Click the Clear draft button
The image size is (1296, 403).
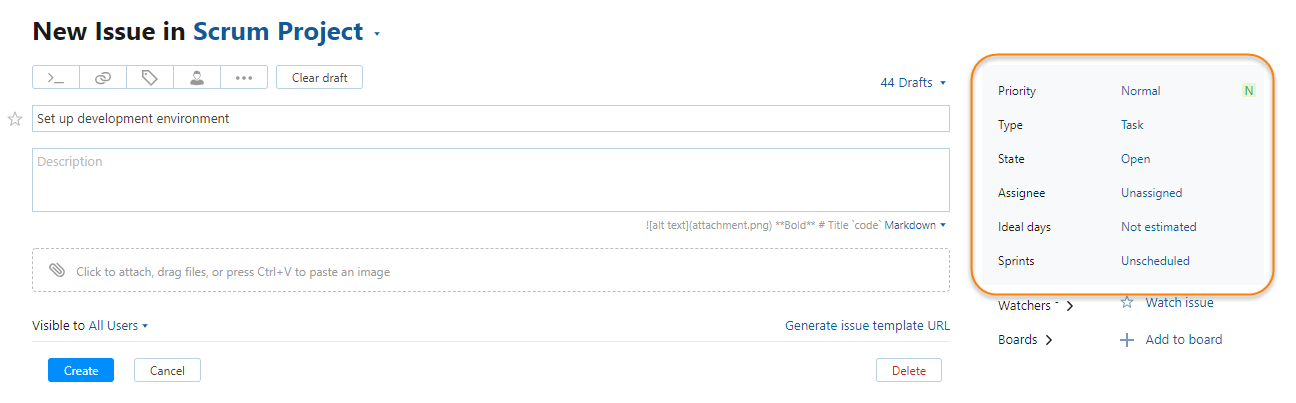[x=319, y=77]
